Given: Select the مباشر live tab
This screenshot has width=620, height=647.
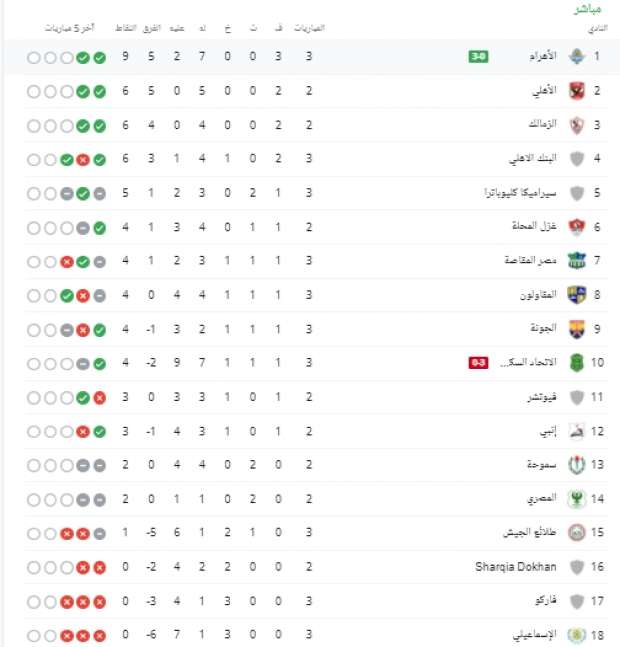Looking at the screenshot, I should (587, 9).
